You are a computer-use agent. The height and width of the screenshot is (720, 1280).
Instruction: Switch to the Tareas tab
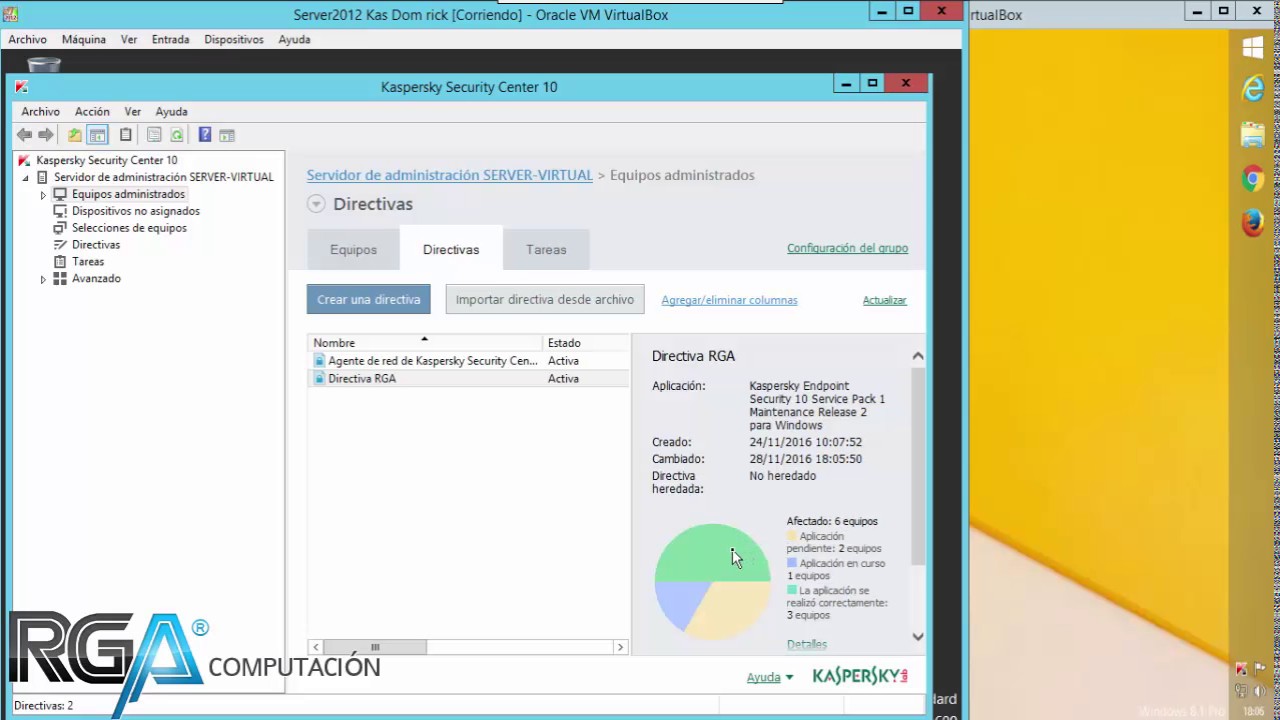546,250
